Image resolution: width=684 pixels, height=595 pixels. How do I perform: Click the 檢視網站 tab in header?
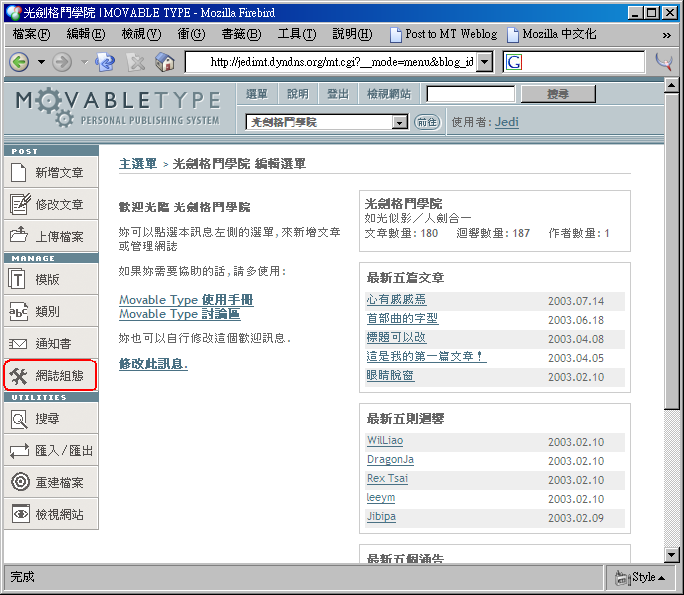[389, 94]
